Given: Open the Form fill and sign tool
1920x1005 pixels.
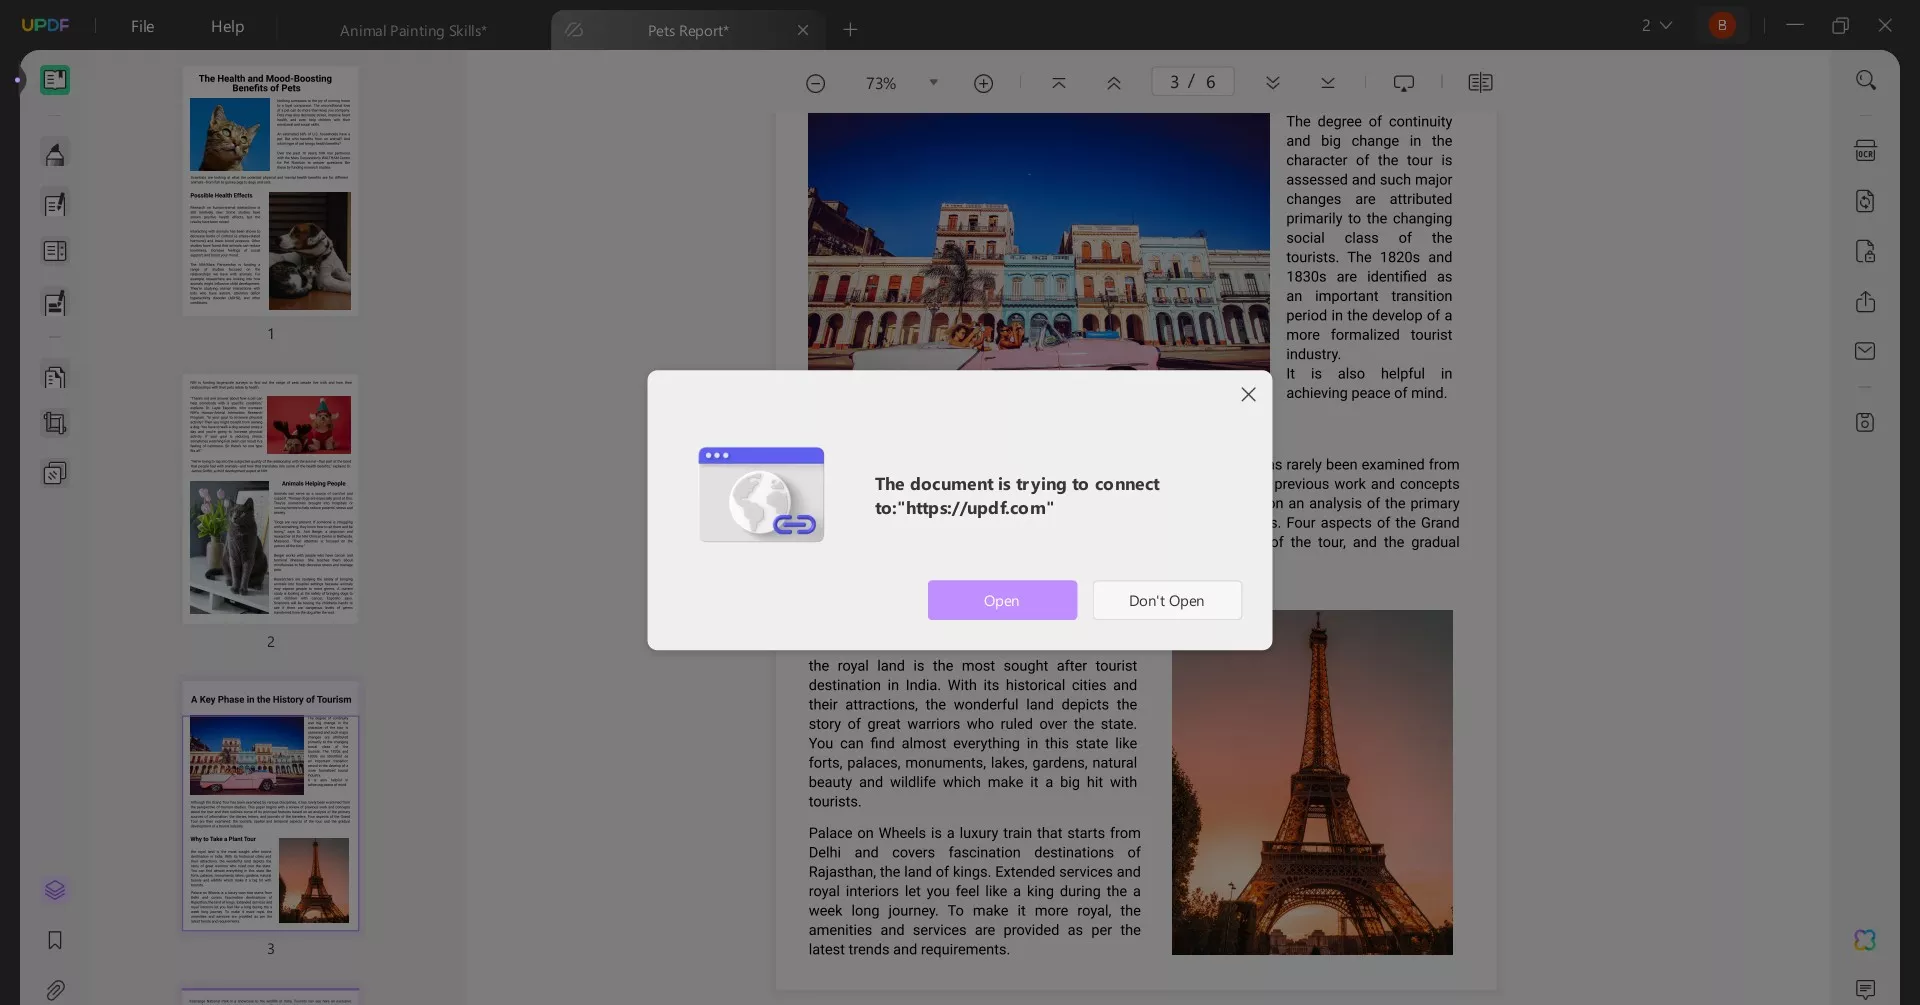Looking at the screenshot, I should 55,303.
